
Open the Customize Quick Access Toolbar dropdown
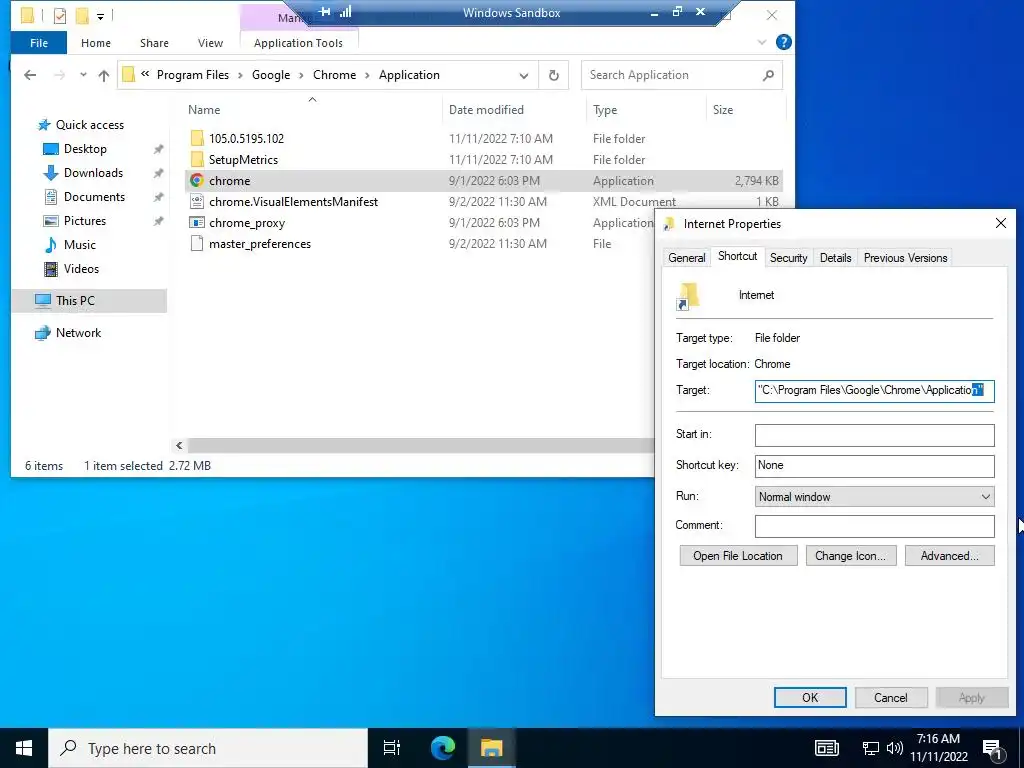click(x=100, y=16)
